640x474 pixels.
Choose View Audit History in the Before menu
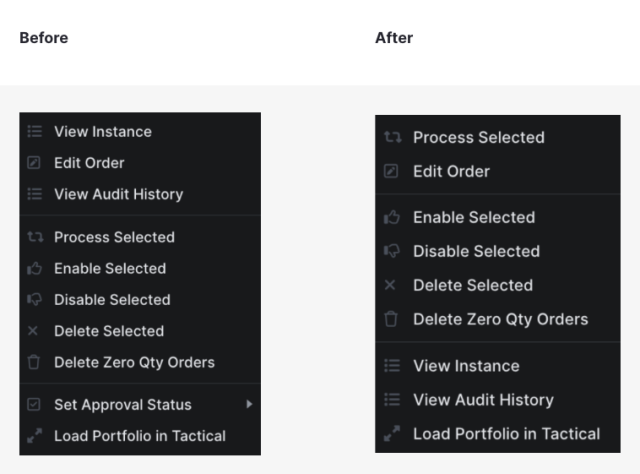click(118, 194)
